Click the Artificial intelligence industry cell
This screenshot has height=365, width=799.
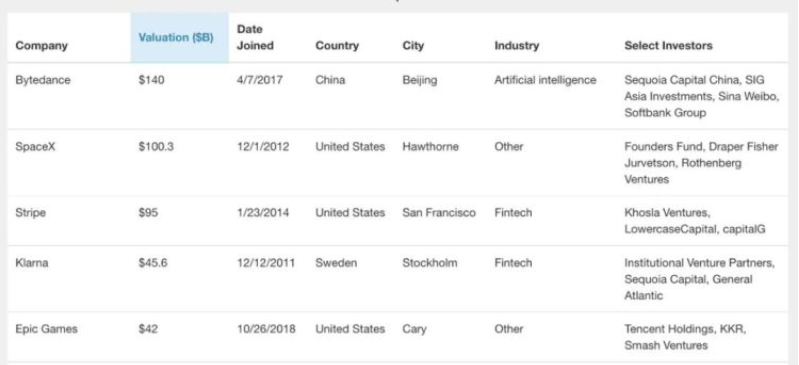(545, 81)
